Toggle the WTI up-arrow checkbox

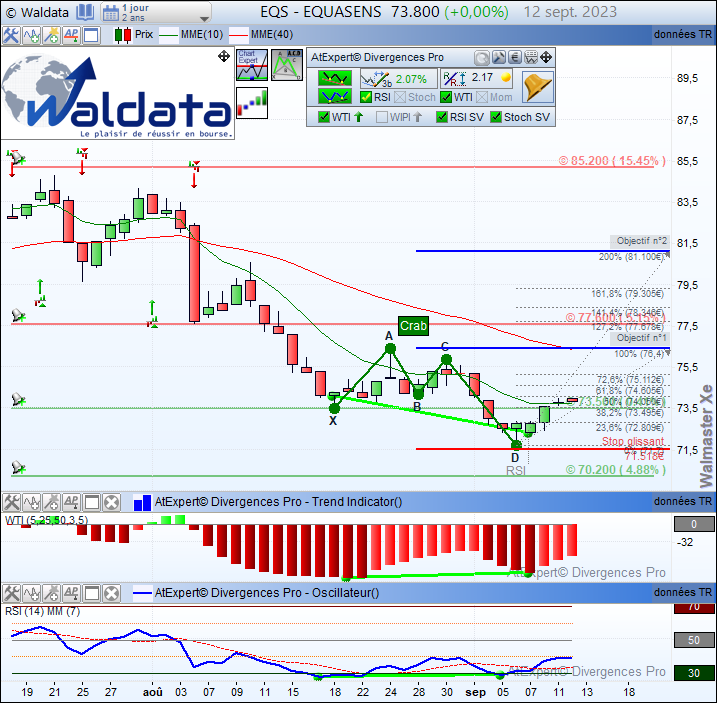click(x=324, y=117)
